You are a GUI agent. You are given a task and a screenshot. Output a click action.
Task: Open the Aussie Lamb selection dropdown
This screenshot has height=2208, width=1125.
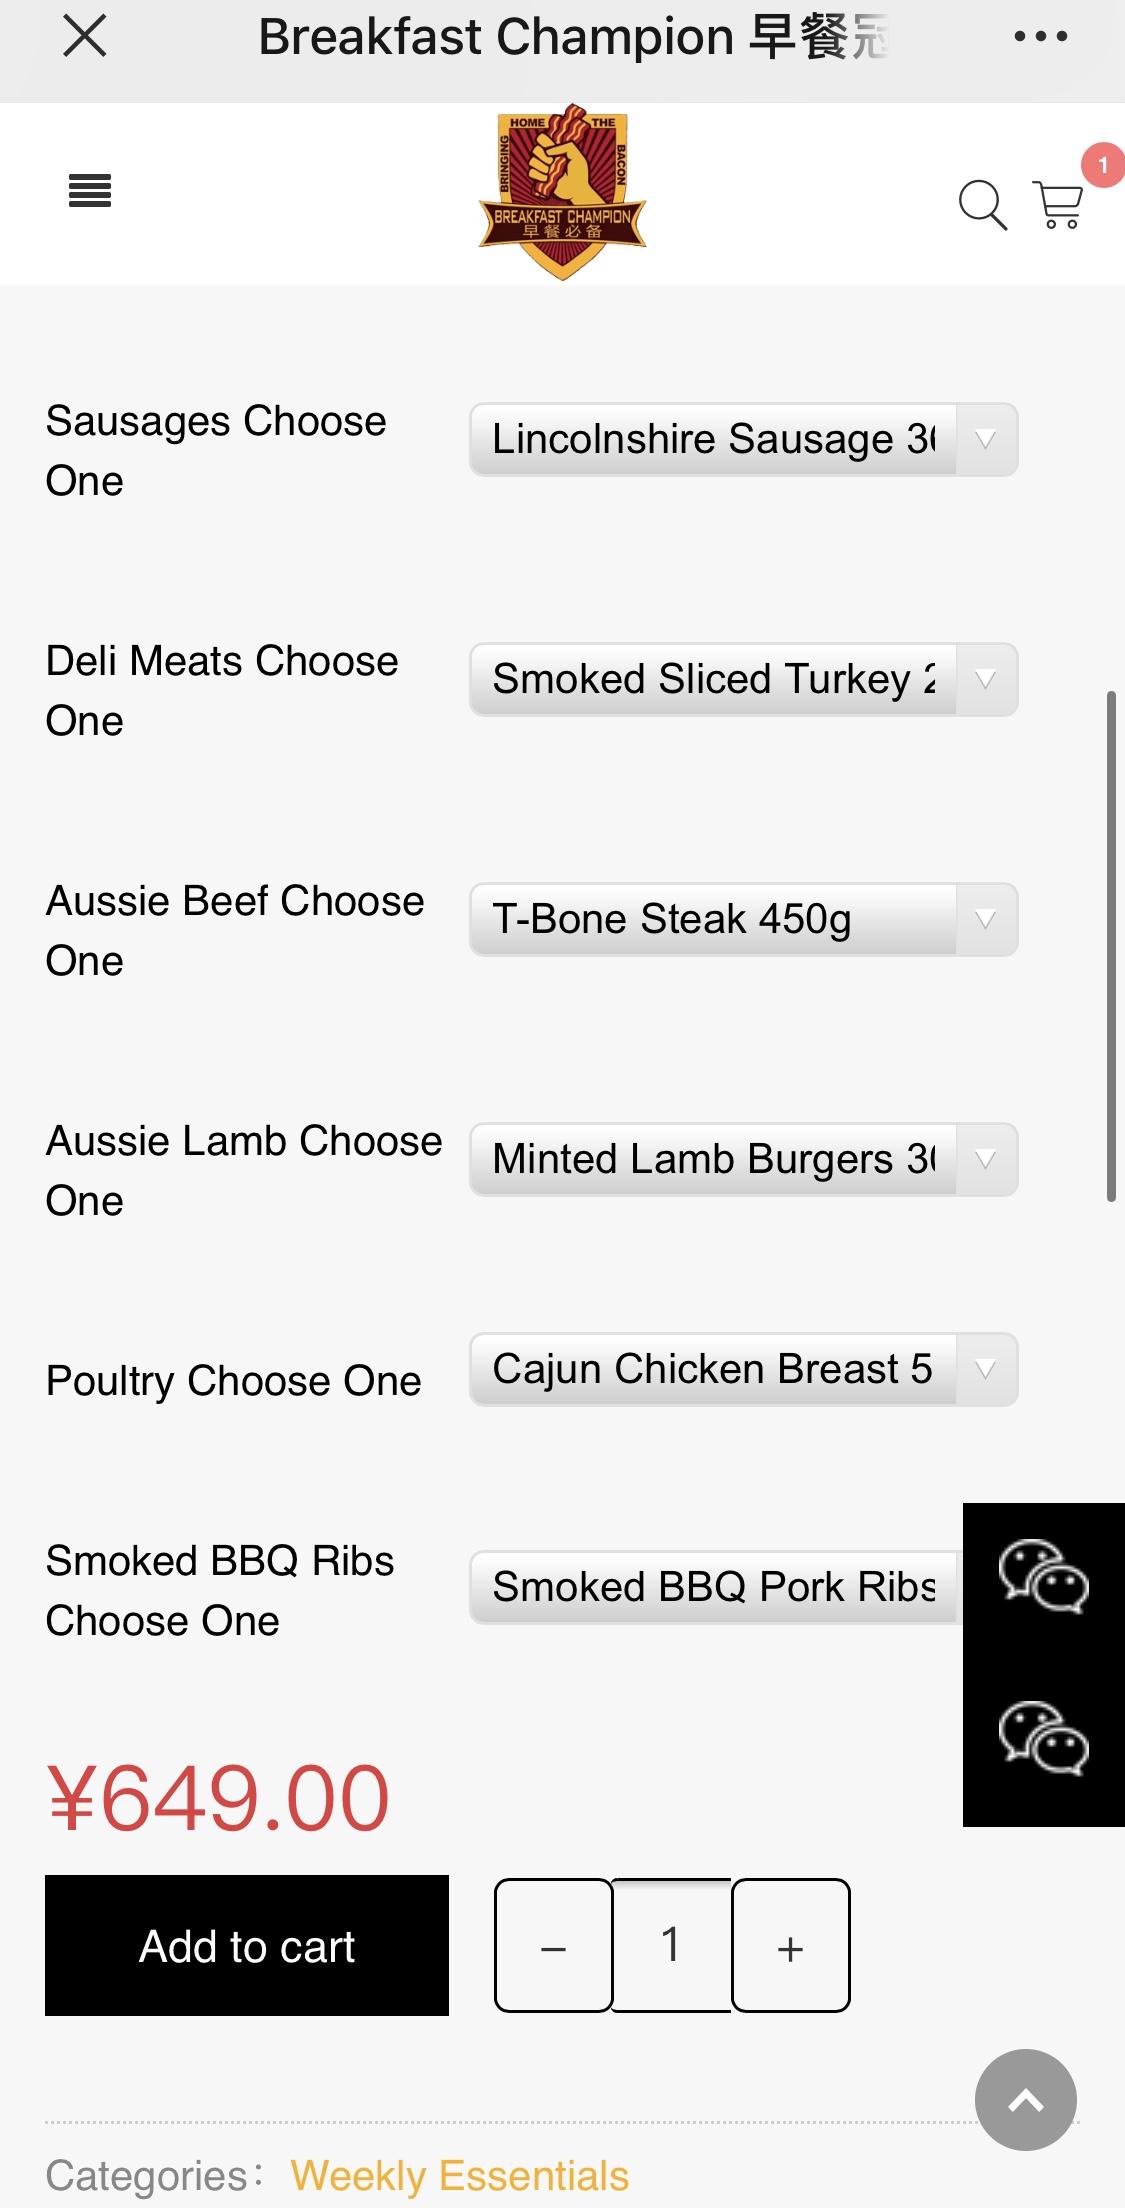pos(743,1160)
